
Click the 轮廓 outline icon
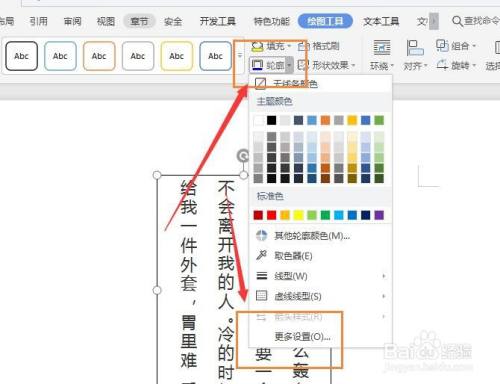coord(258,65)
